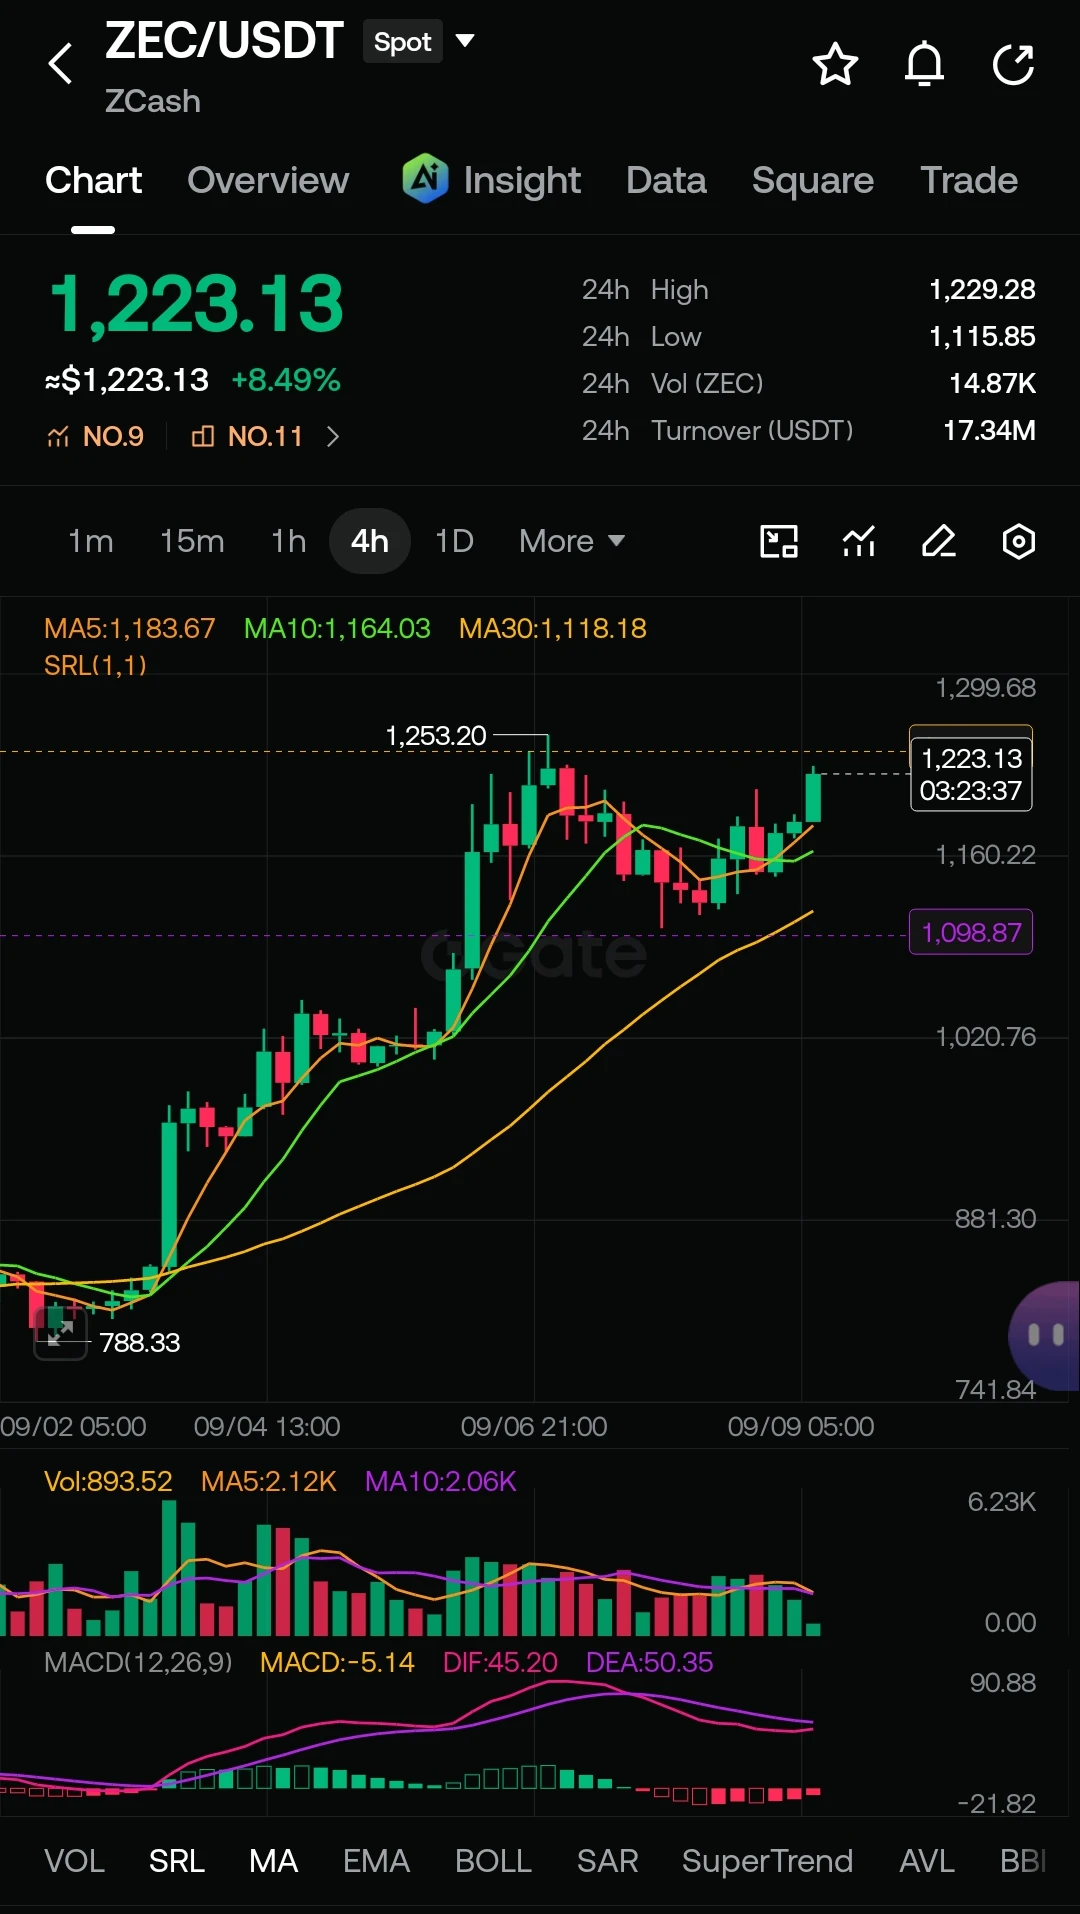Select the 4h timeframe
The image size is (1080, 1914).
(370, 541)
